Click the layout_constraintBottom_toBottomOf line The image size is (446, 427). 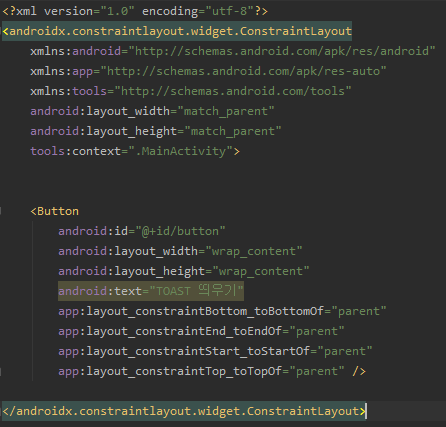[222, 311]
